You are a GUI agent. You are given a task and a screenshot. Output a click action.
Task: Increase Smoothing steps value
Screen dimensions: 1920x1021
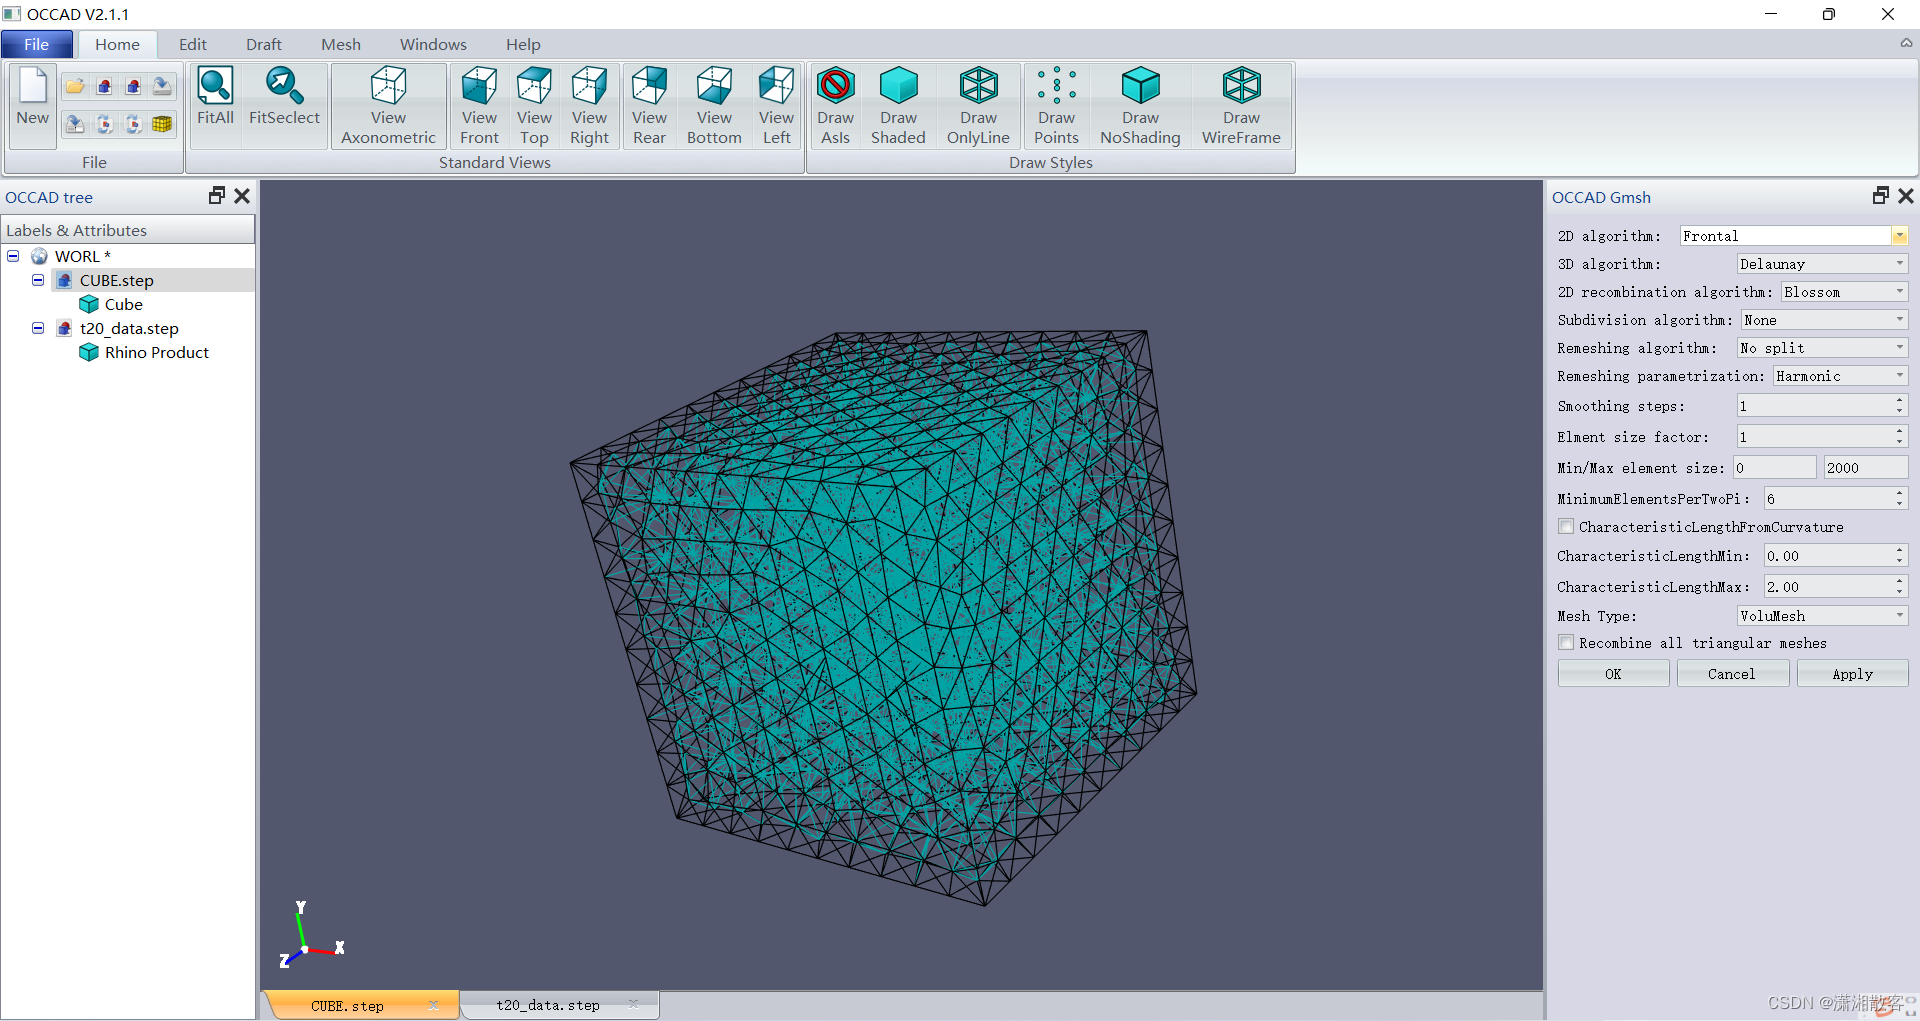coord(1899,400)
